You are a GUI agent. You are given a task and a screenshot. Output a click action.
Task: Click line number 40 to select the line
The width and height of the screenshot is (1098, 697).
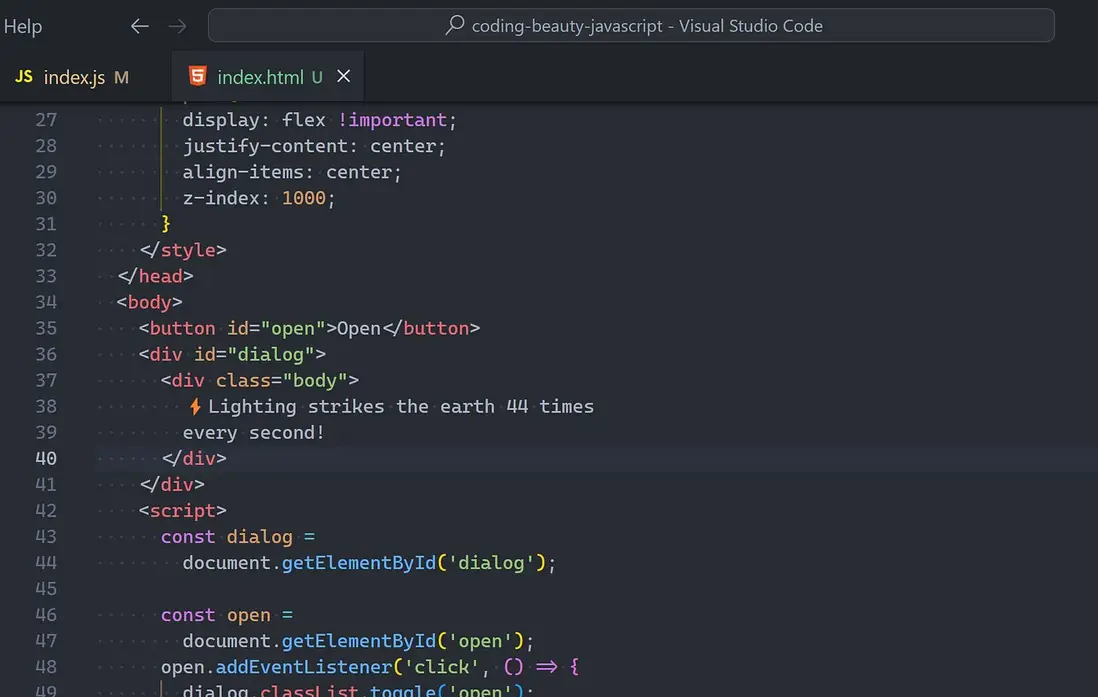(46, 458)
